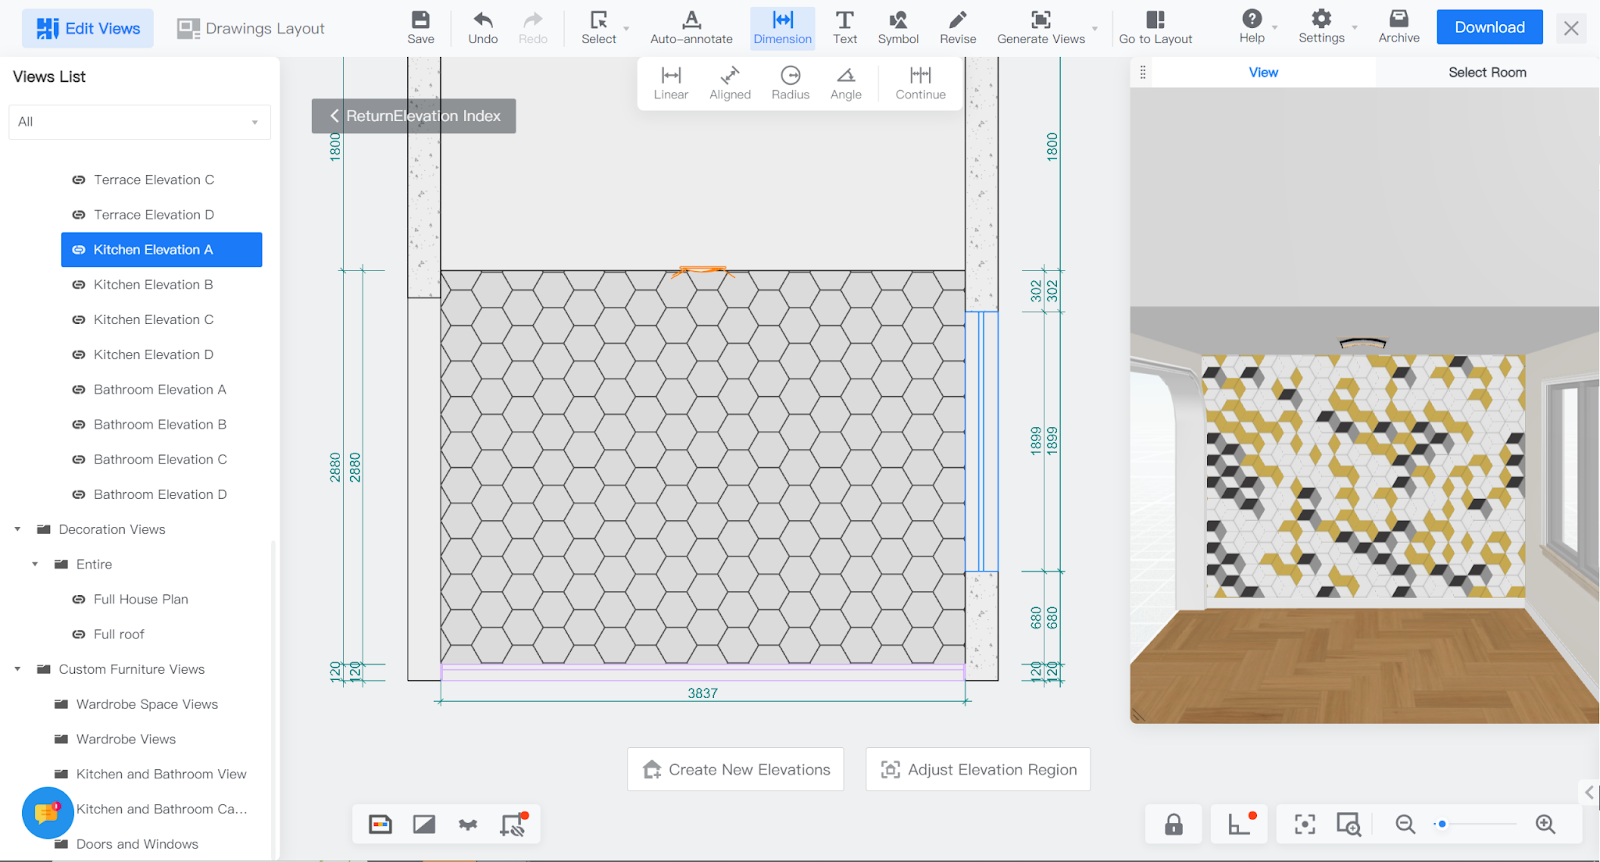The width and height of the screenshot is (1600, 862).
Task: Switch to the Select Room tab
Action: click(x=1487, y=72)
